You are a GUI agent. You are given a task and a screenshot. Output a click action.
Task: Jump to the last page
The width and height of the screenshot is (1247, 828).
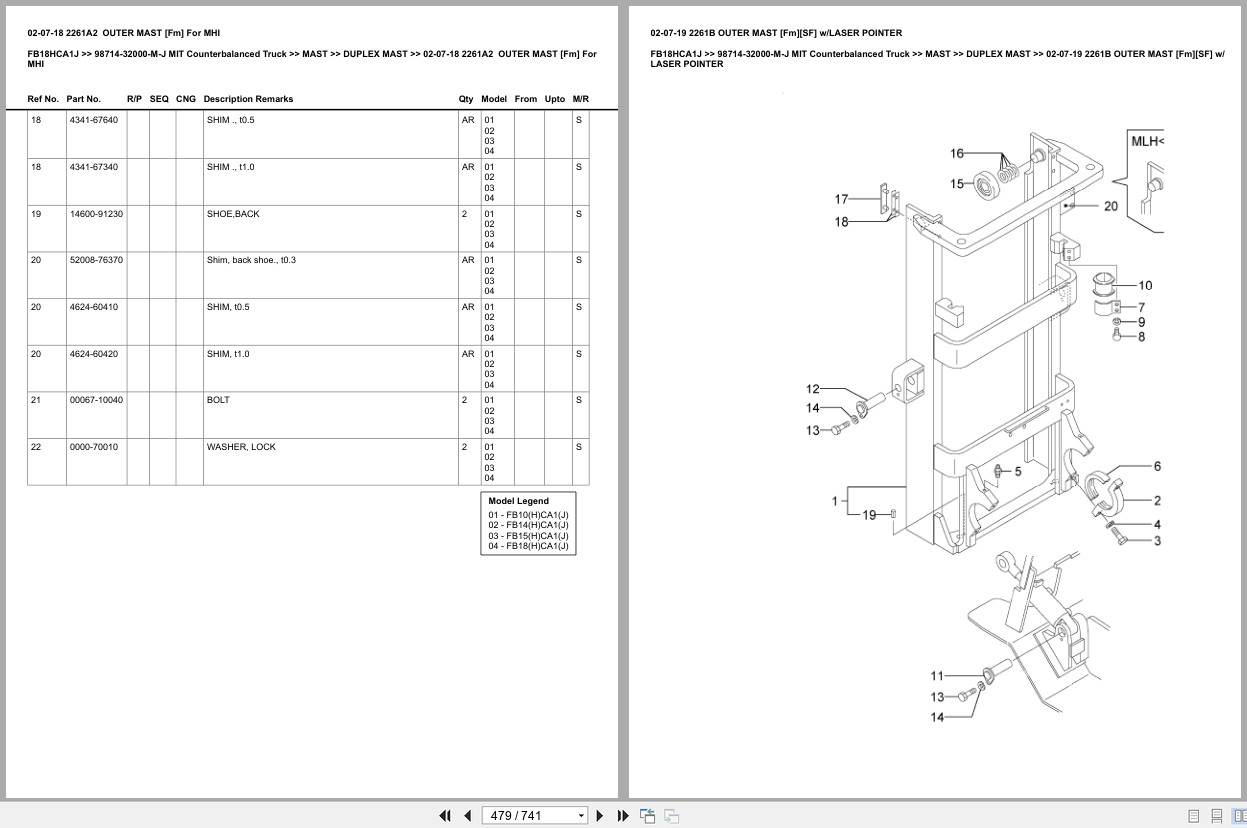(x=623, y=816)
